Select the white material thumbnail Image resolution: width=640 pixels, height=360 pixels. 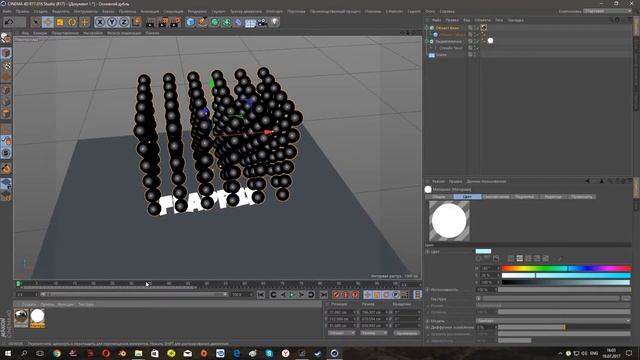(x=37, y=318)
